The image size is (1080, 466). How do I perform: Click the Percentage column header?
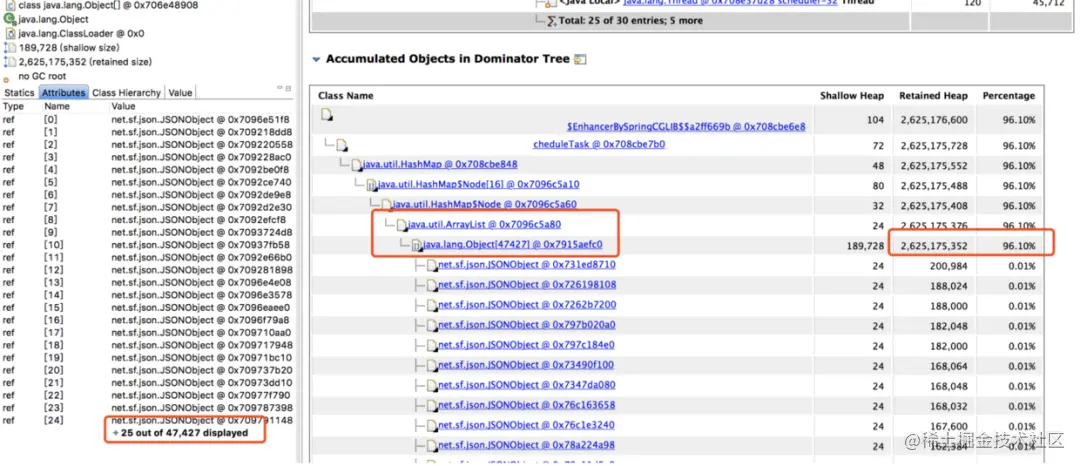pyautogui.click(x=1008, y=96)
